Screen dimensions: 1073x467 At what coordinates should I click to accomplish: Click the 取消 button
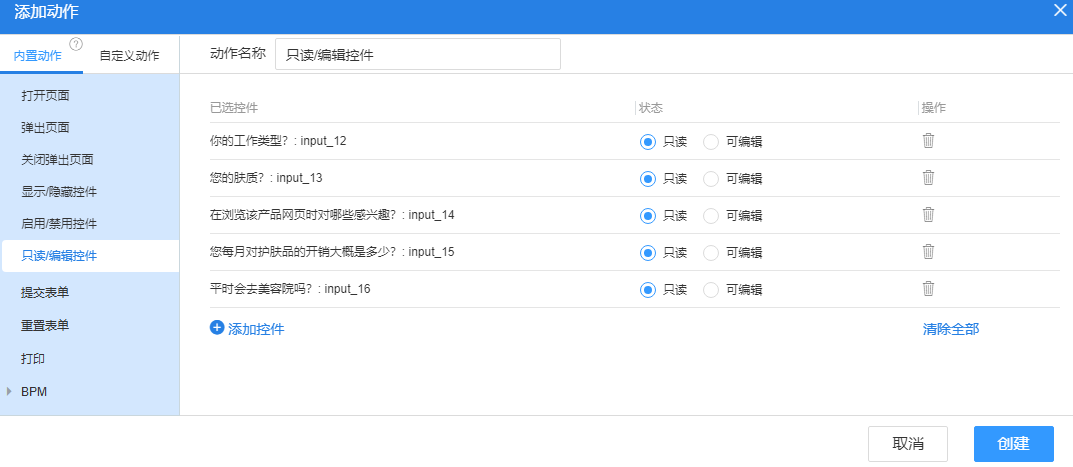pos(908,444)
